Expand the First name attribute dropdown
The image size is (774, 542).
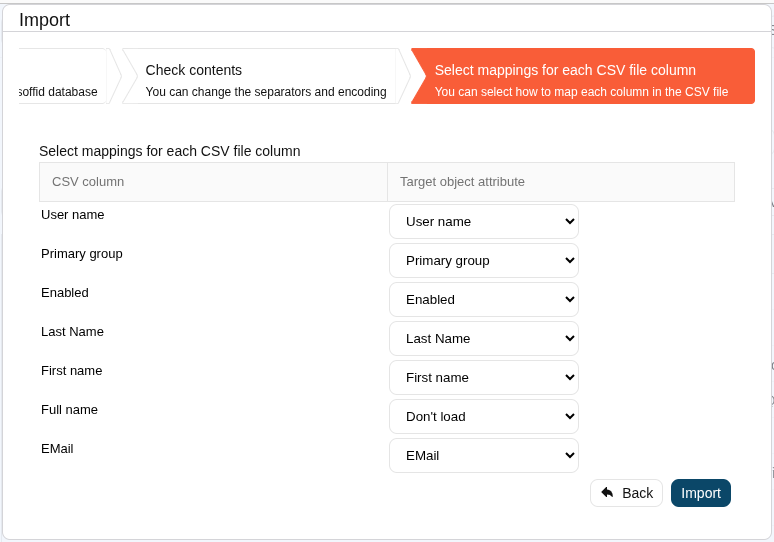(484, 377)
